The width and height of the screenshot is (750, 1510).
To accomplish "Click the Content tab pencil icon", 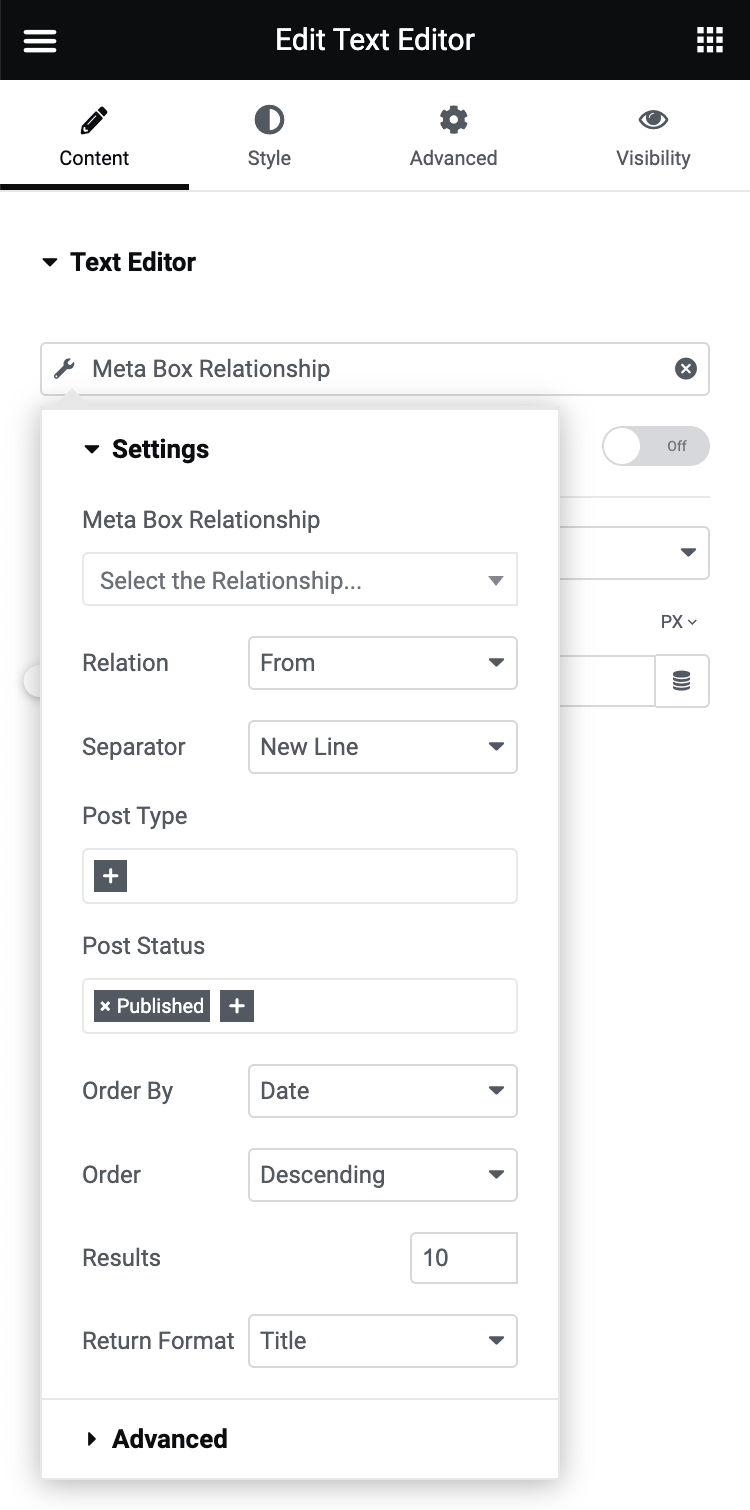I will pyautogui.click(x=93, y=119).
